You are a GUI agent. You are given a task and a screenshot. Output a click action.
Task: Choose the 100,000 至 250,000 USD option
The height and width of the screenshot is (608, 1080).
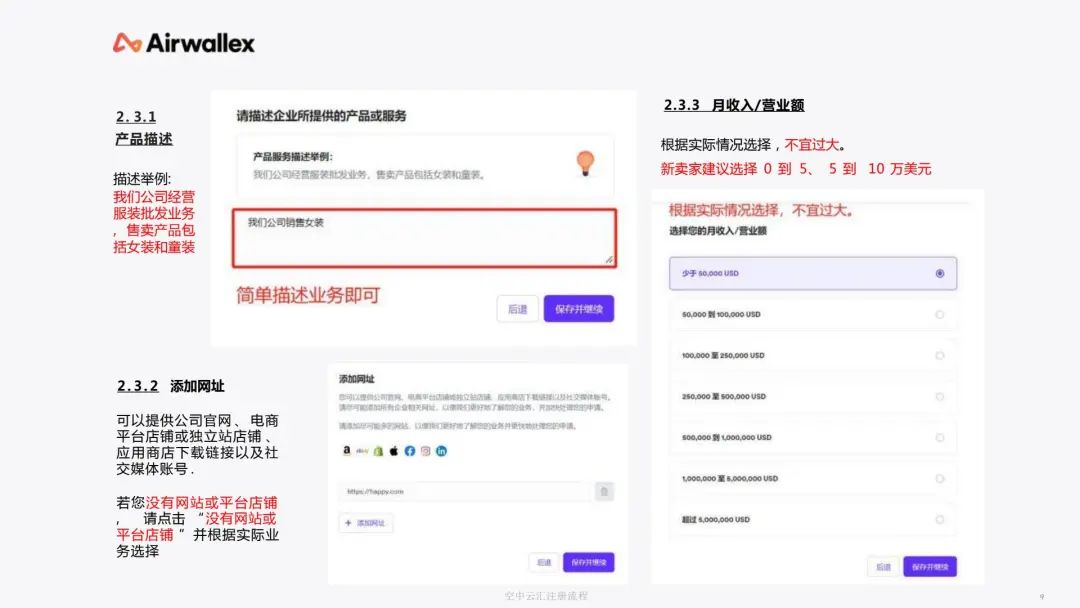[939, 355]
